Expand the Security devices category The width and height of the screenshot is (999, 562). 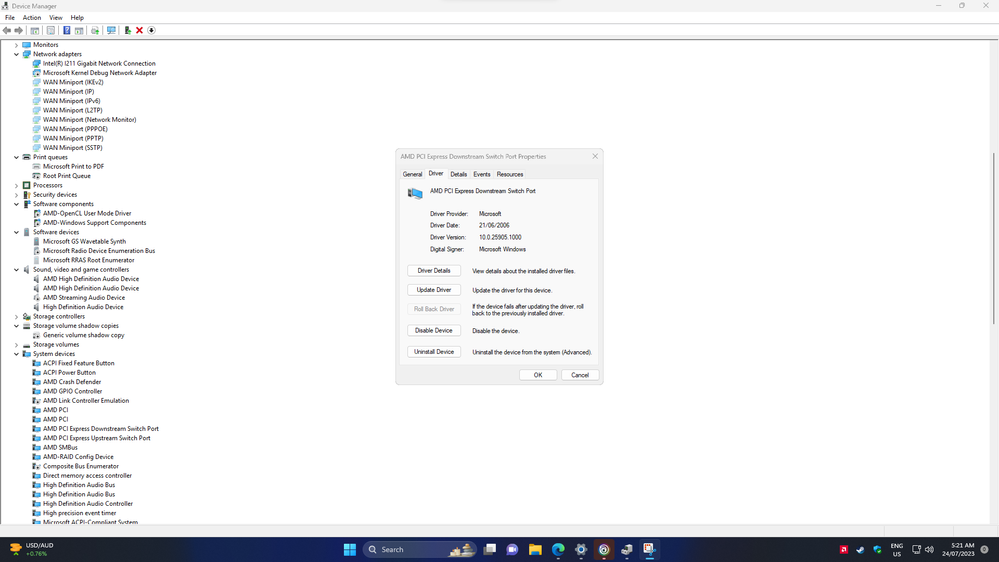(x=17, y=195)
